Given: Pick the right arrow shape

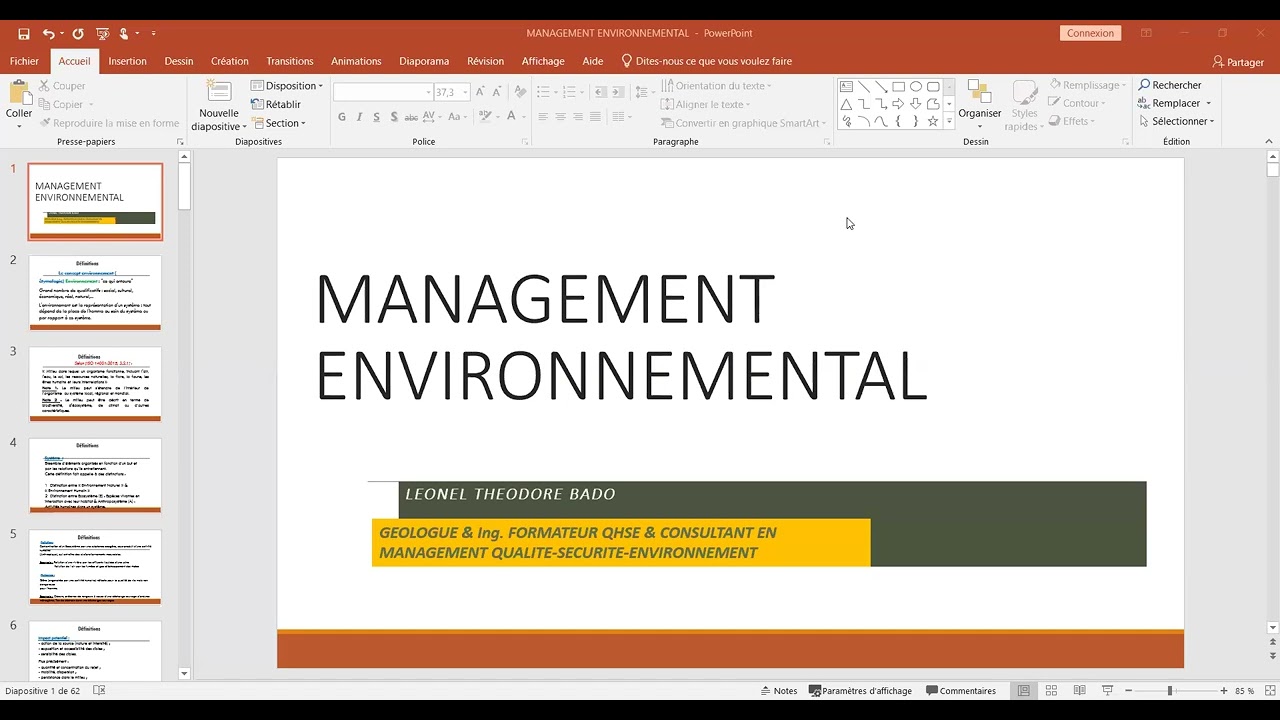Looking at the screenshot, I should (x=898, y=104).
